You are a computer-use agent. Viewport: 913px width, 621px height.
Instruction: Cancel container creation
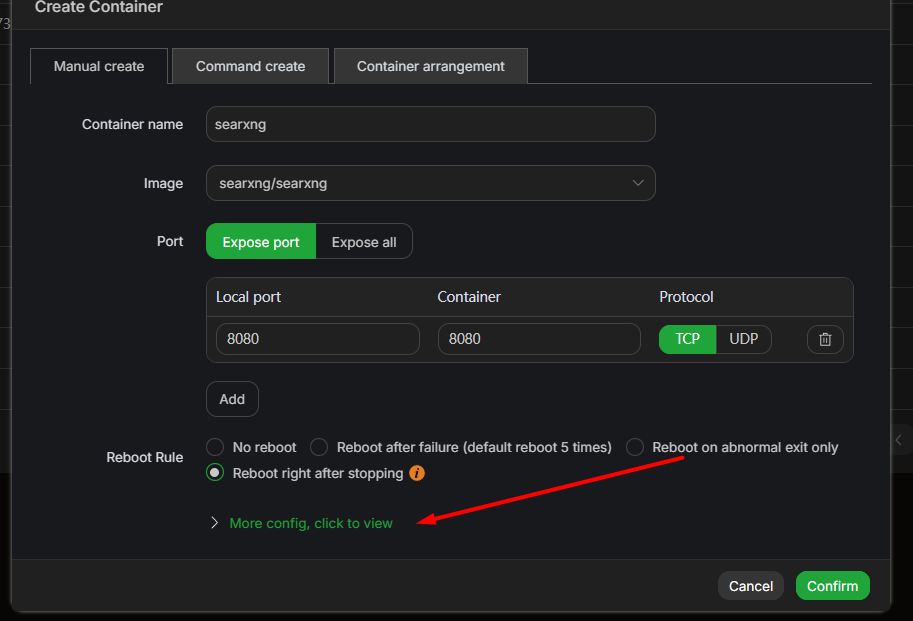point(751,585)
